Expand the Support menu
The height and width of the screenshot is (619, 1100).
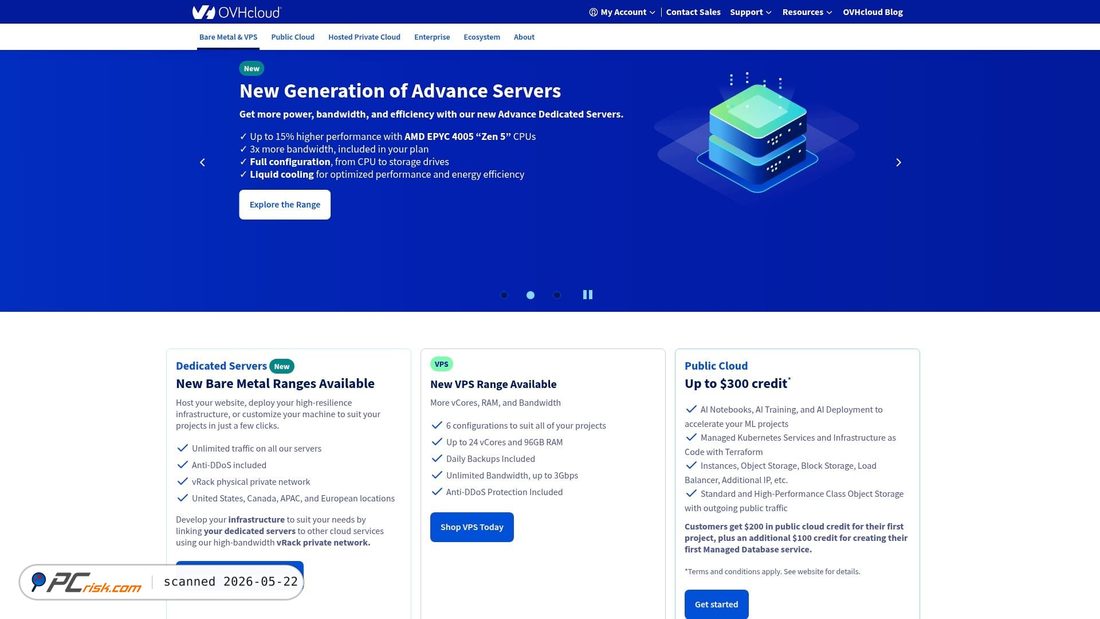click(750, 12)
